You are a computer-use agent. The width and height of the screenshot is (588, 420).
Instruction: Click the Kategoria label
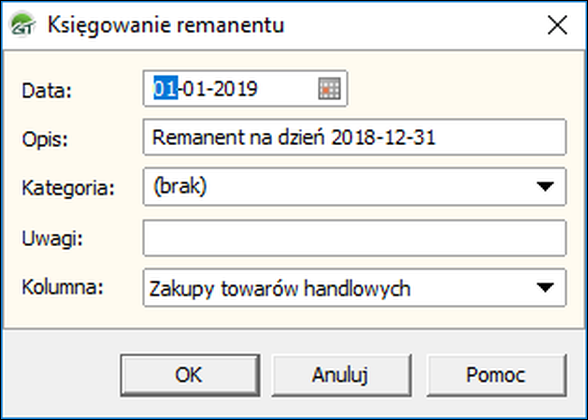(x=68, y=188)
